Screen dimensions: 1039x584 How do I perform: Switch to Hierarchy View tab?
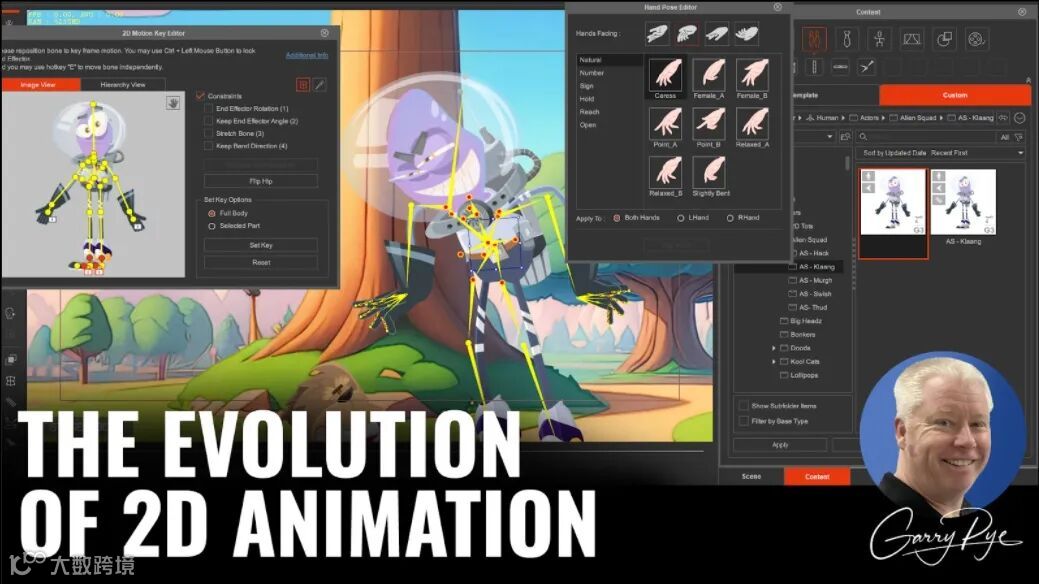tap(123, 85)
